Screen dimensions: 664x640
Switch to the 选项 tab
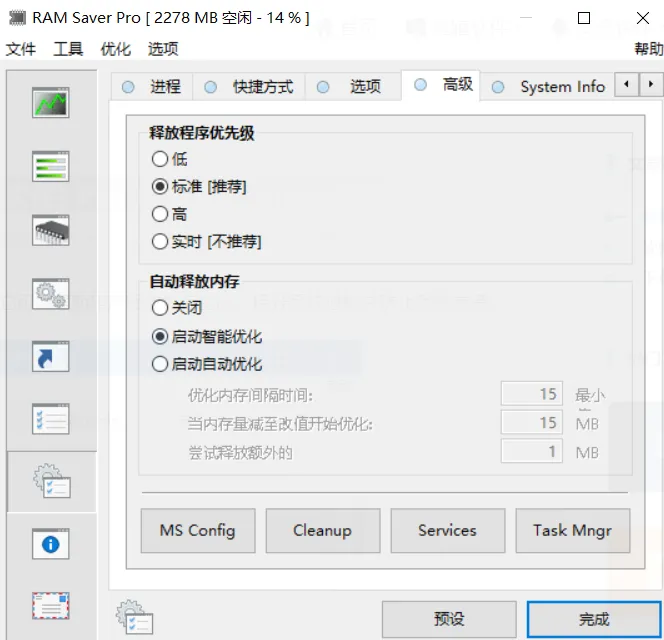(353, 87)
